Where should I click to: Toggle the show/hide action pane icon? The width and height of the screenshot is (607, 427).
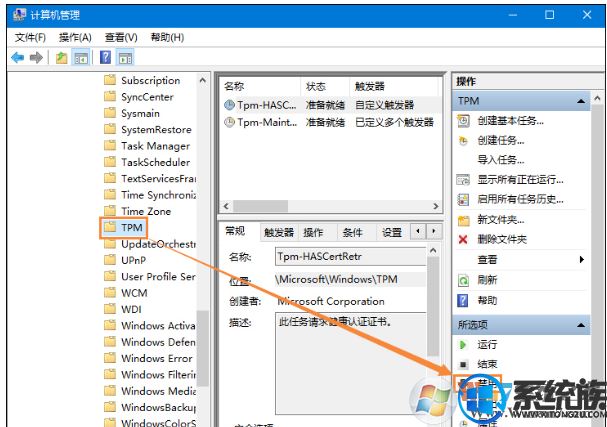tap(125, 58)
